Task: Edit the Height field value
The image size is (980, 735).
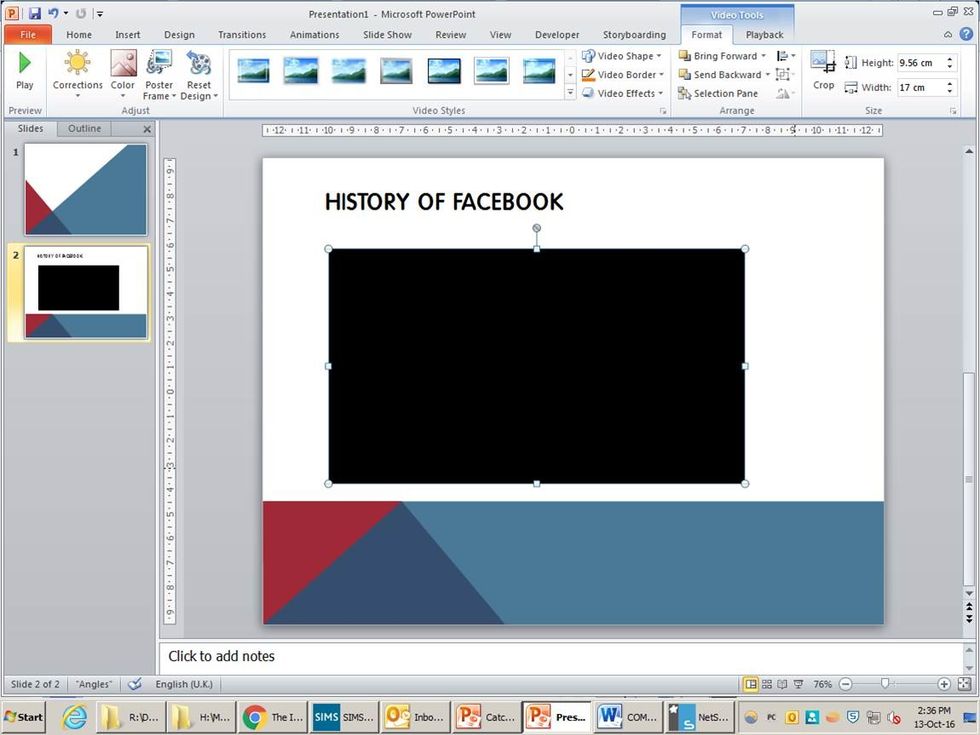Action: pyautogui.click(x=921, y=62)
